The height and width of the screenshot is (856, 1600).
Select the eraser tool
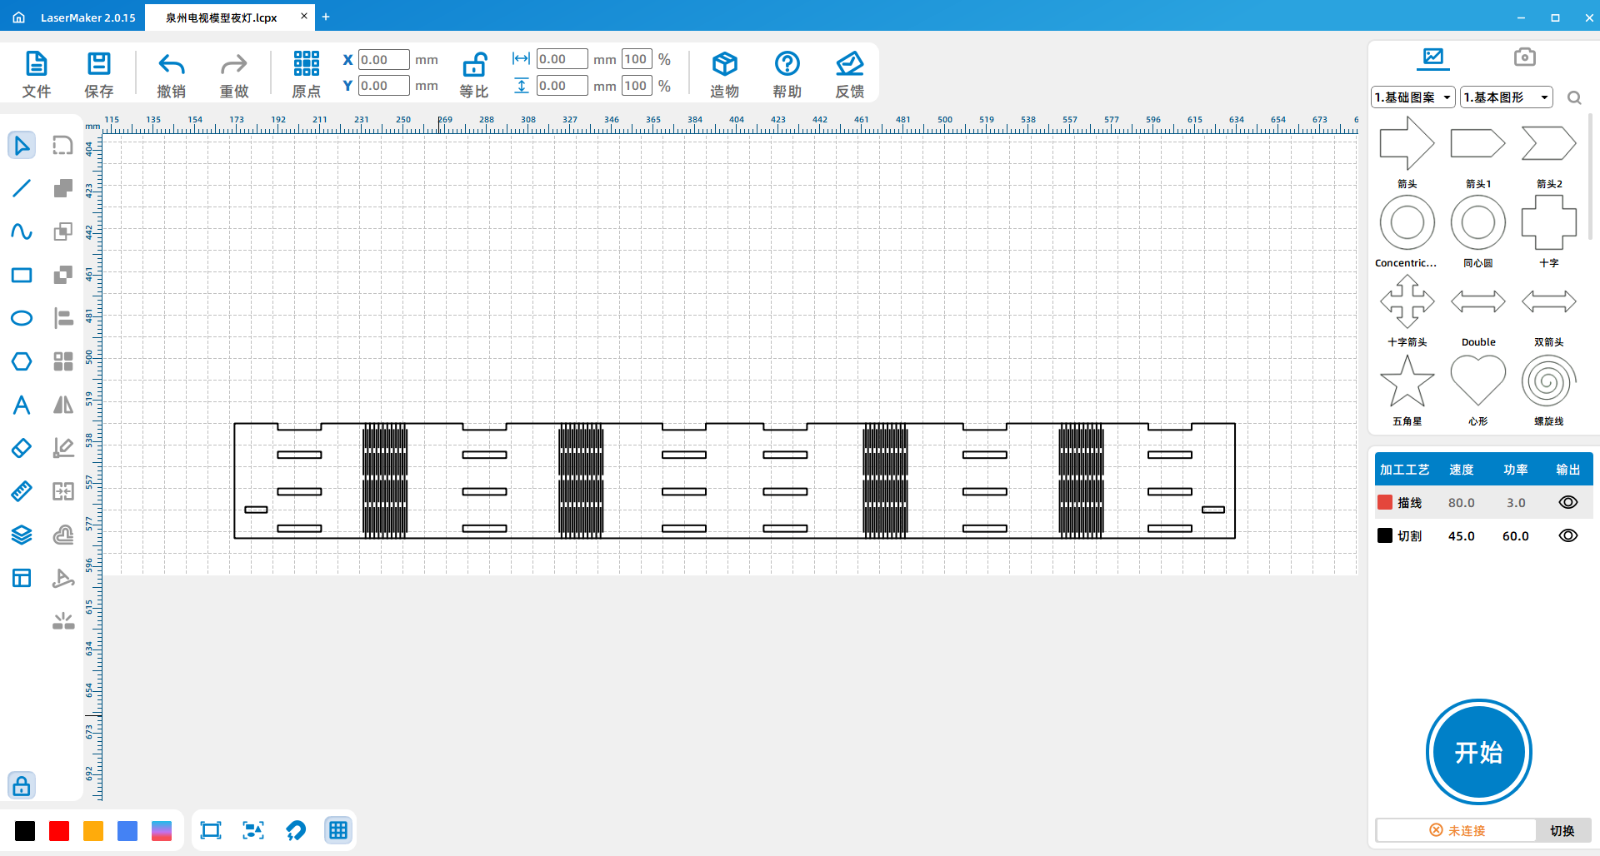point(21,448)
